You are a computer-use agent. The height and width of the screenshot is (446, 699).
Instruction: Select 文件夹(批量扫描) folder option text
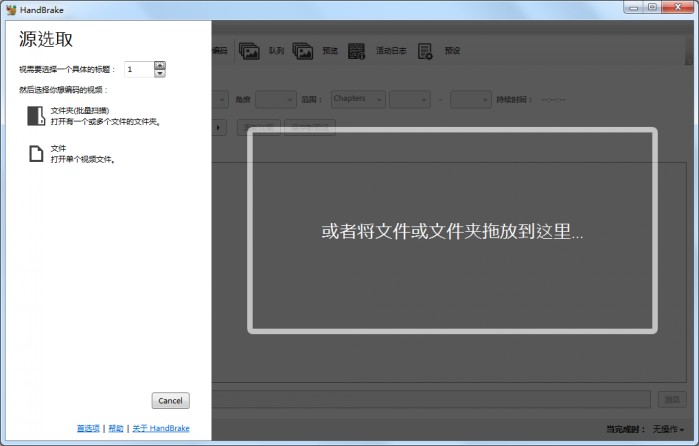tap(80, 110)
